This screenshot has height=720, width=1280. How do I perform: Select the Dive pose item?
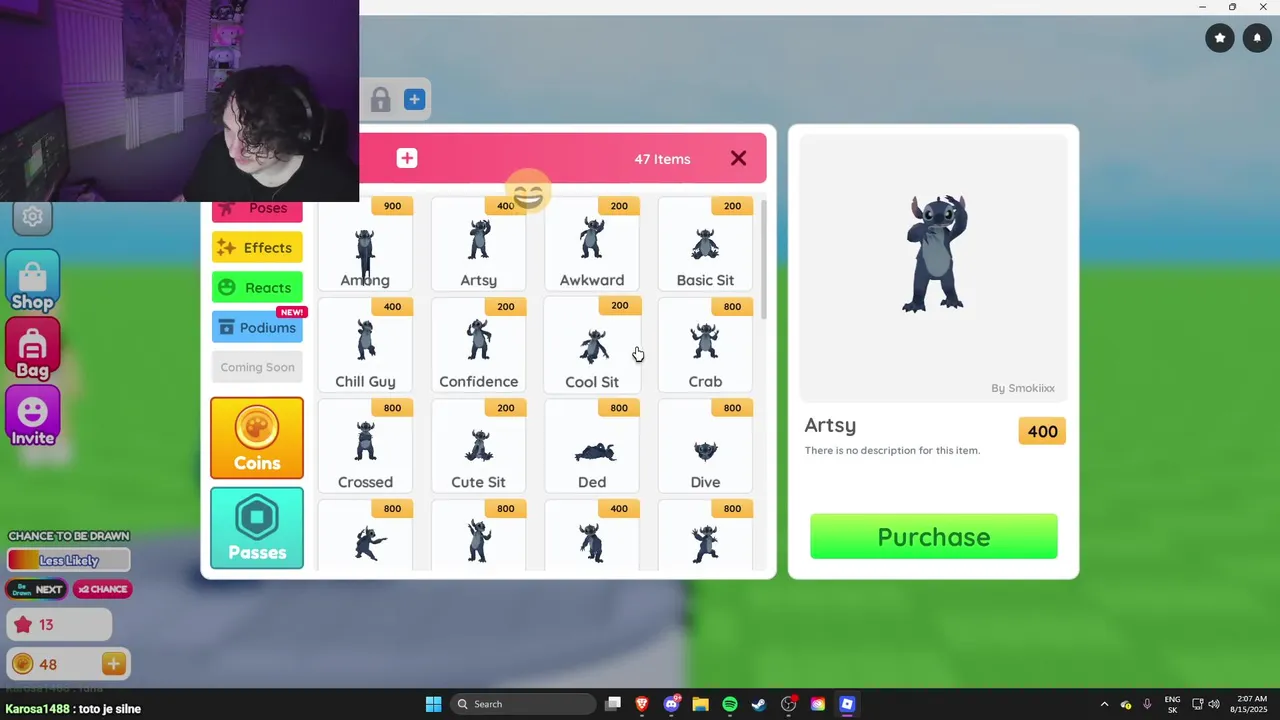(705, 446)
